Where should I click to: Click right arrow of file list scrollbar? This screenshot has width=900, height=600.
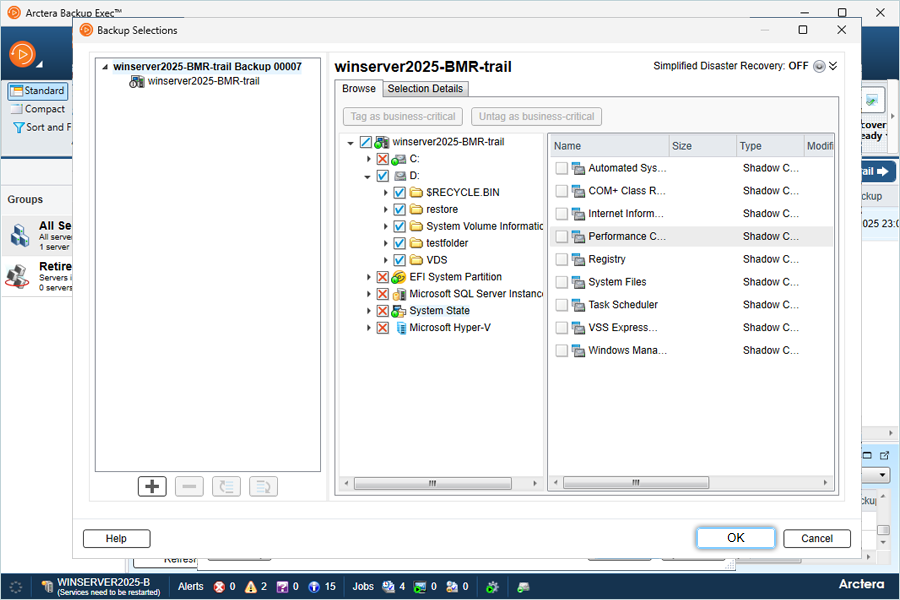click(x=826, y=483)
